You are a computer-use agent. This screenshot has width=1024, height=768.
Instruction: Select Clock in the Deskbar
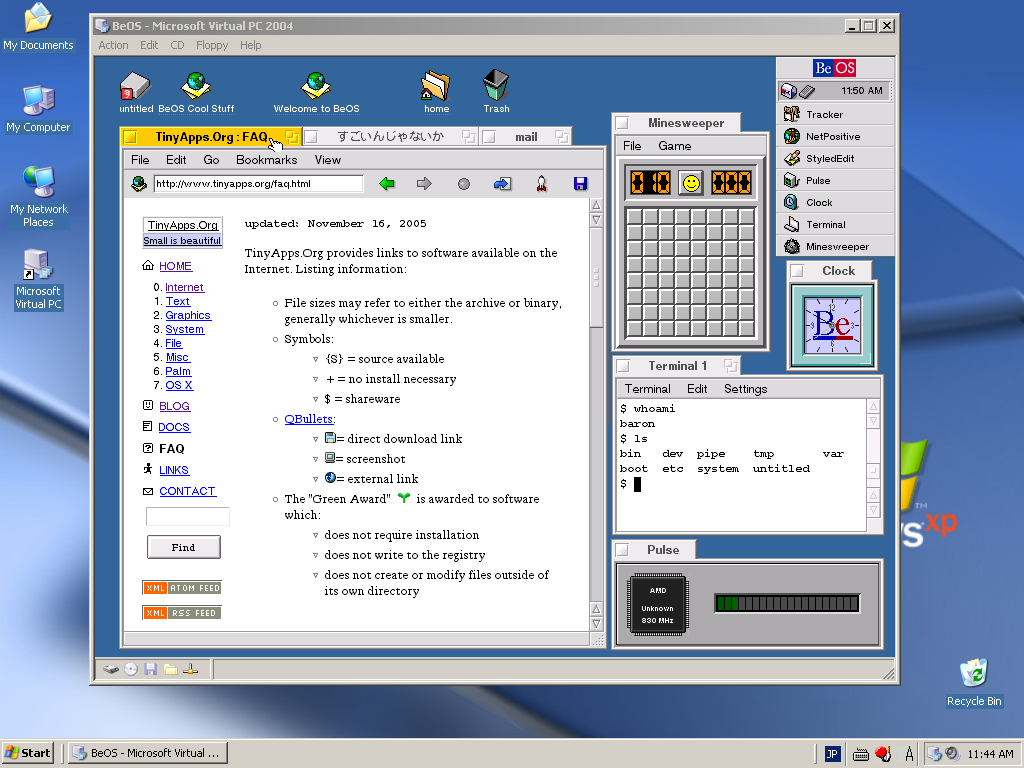point(835,202)
